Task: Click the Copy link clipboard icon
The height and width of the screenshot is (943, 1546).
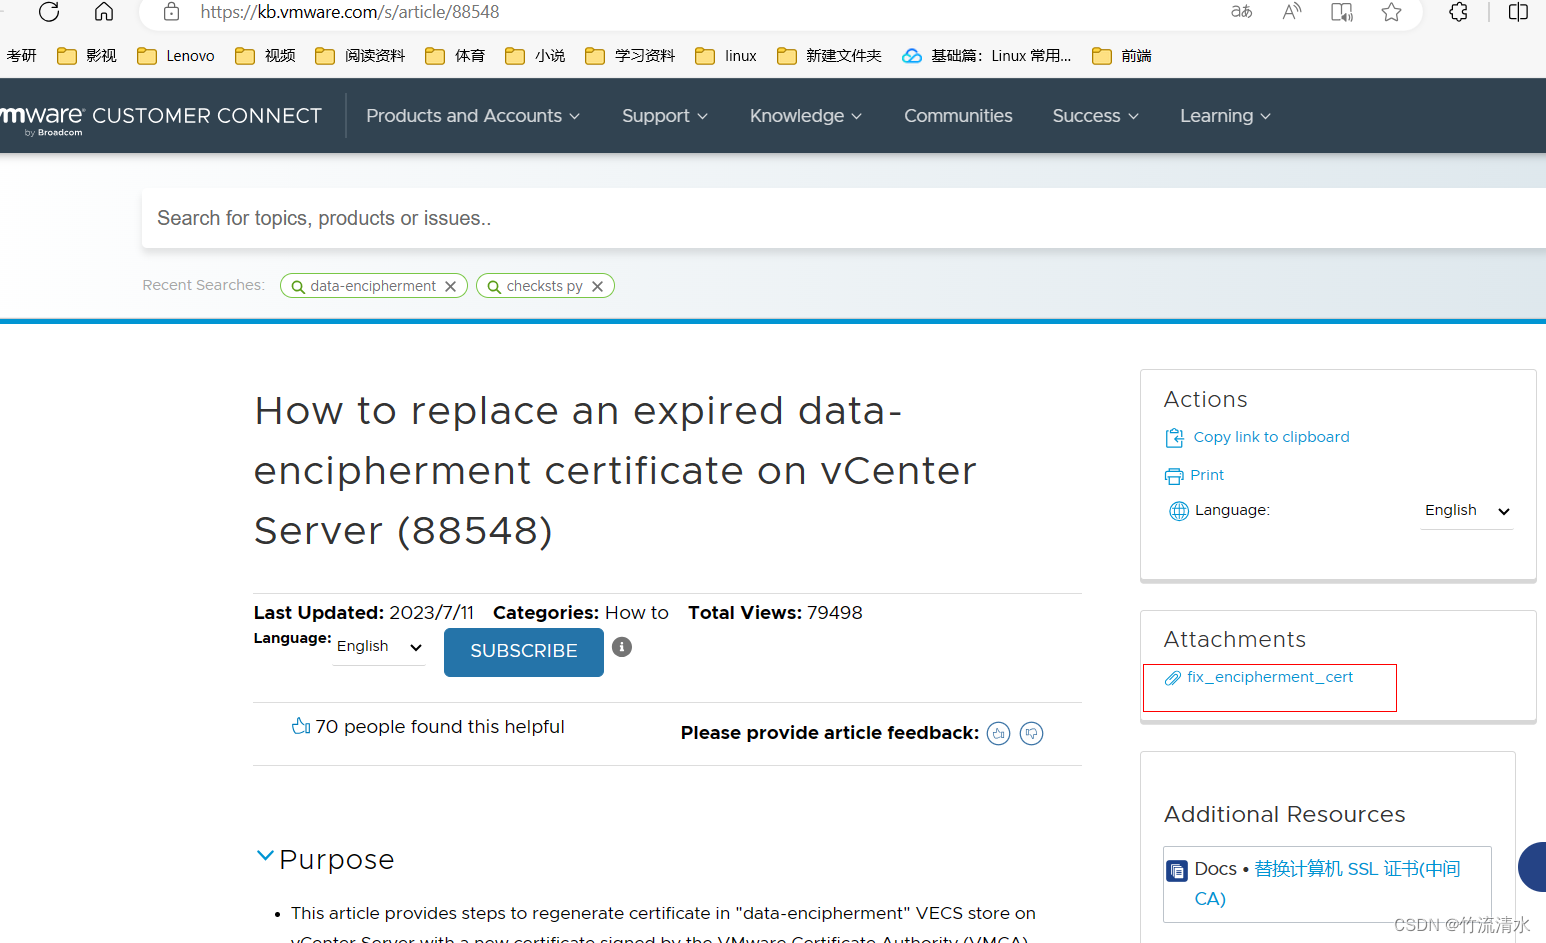Action: pos(1175,438)
